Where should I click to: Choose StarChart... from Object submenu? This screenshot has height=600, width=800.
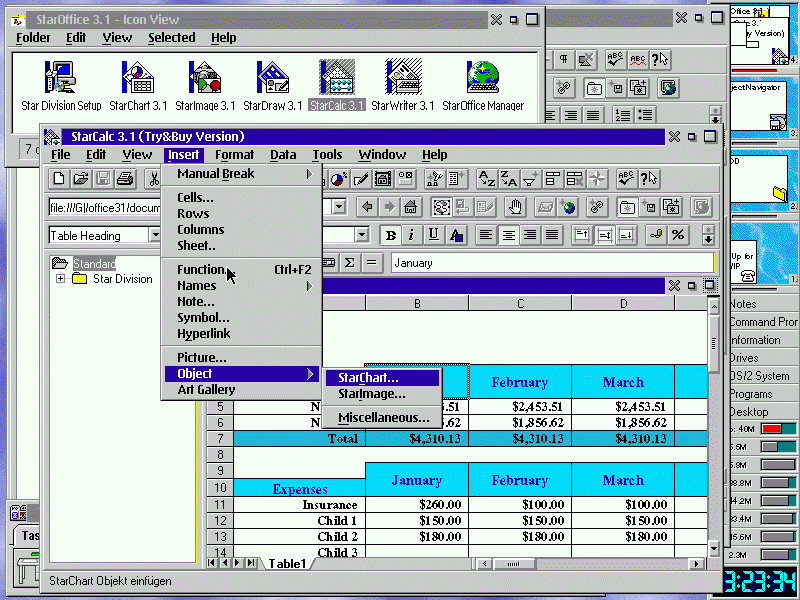(x=382, y=378)
